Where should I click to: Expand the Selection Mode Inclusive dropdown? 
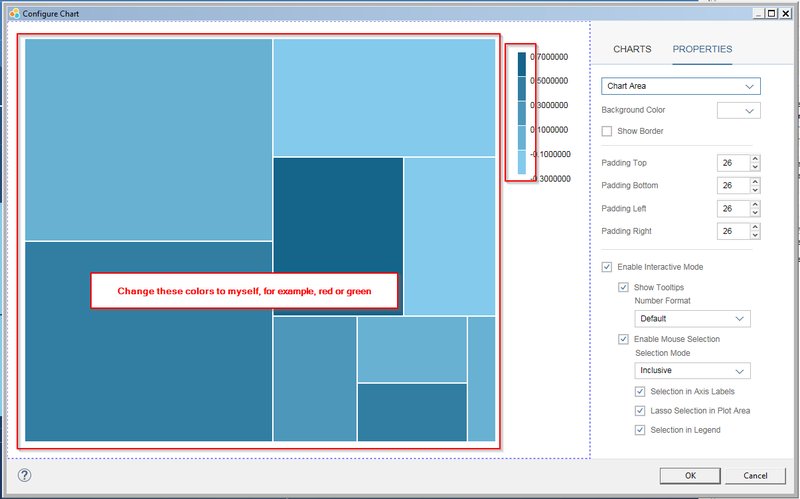tap(692, 370)
